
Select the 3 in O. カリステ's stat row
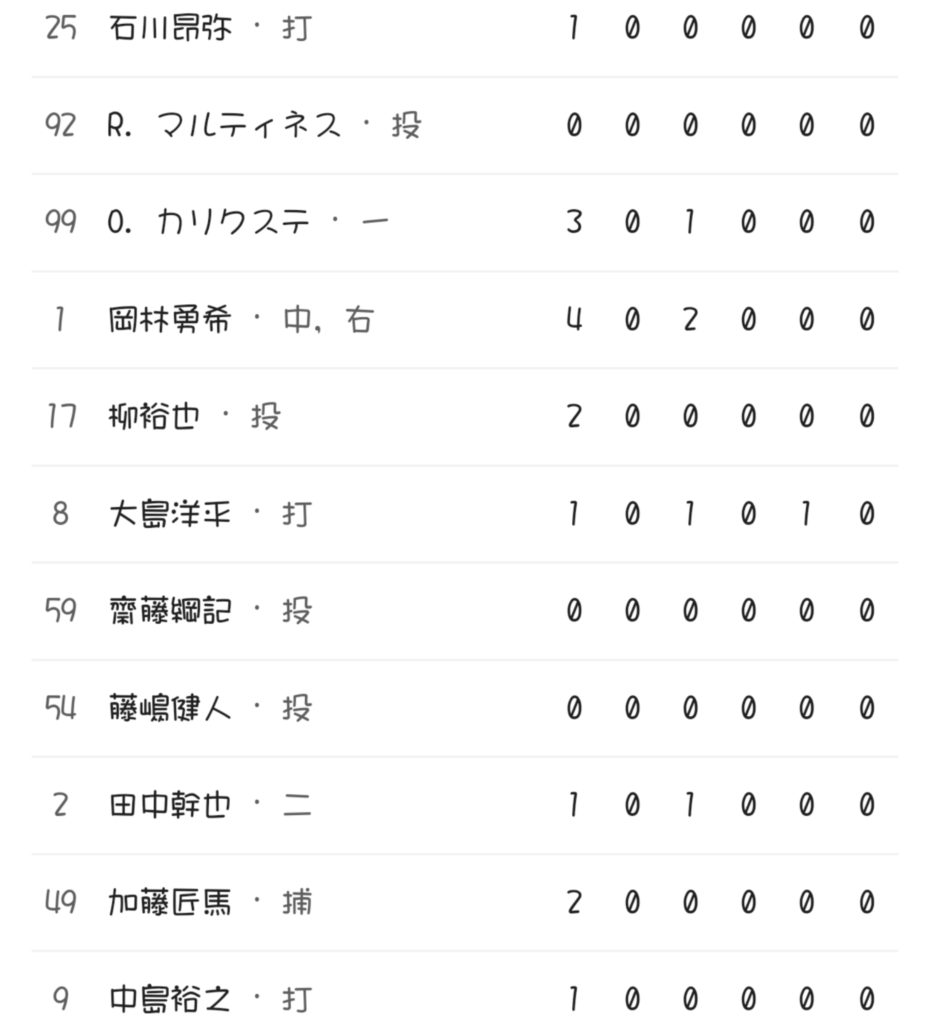pyautogui.click(x=574, y=222)
